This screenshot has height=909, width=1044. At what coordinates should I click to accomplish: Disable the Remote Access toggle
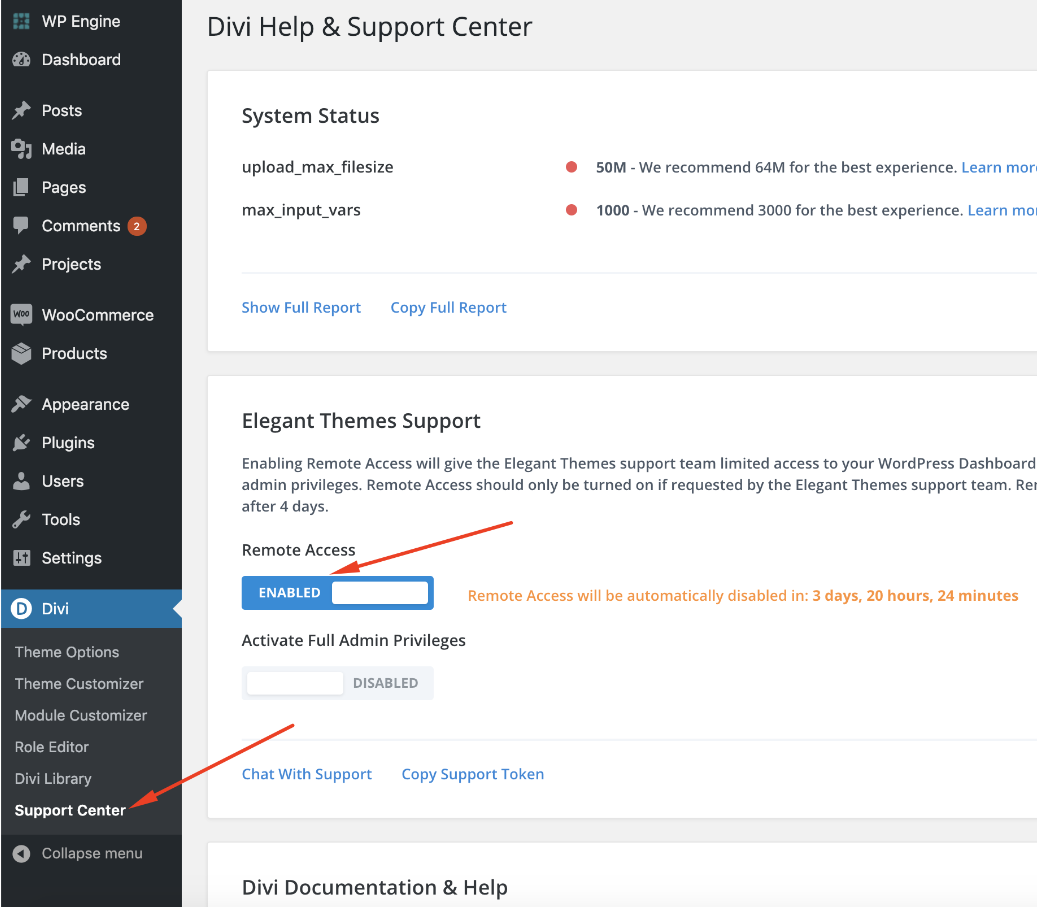coord(337,592)
